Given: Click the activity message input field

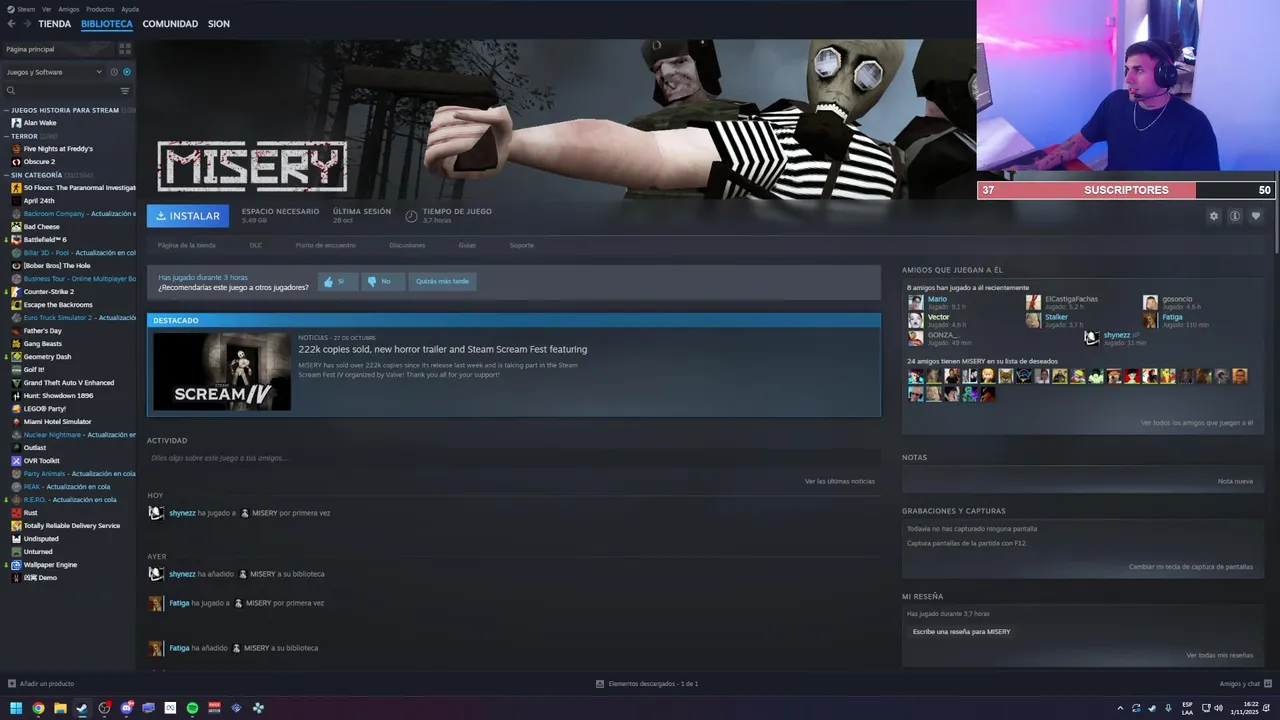Looking at the screenshot, I should click(x=512, y=458).
